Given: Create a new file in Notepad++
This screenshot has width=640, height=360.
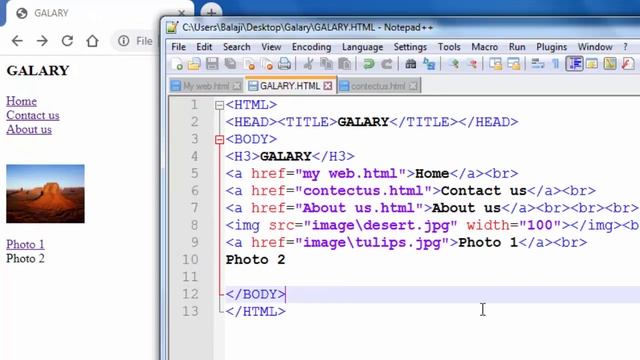Looking at the screenshot, I should 177,64.
